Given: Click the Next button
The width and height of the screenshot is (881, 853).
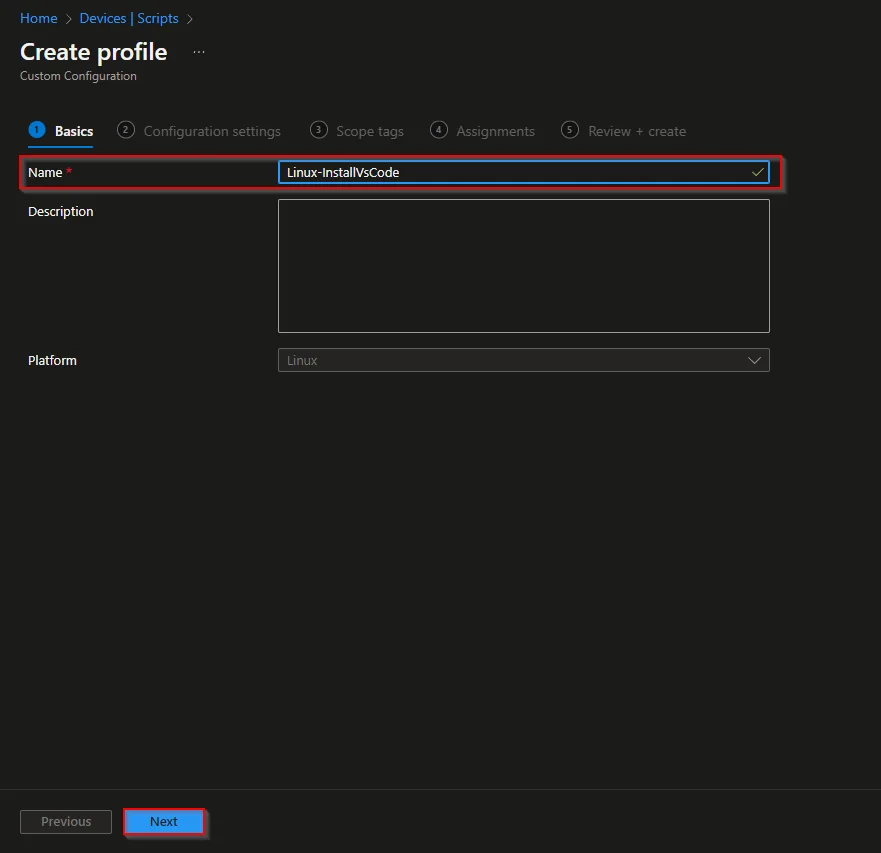Looking at the screenshot, I should (x=164, y=822).
